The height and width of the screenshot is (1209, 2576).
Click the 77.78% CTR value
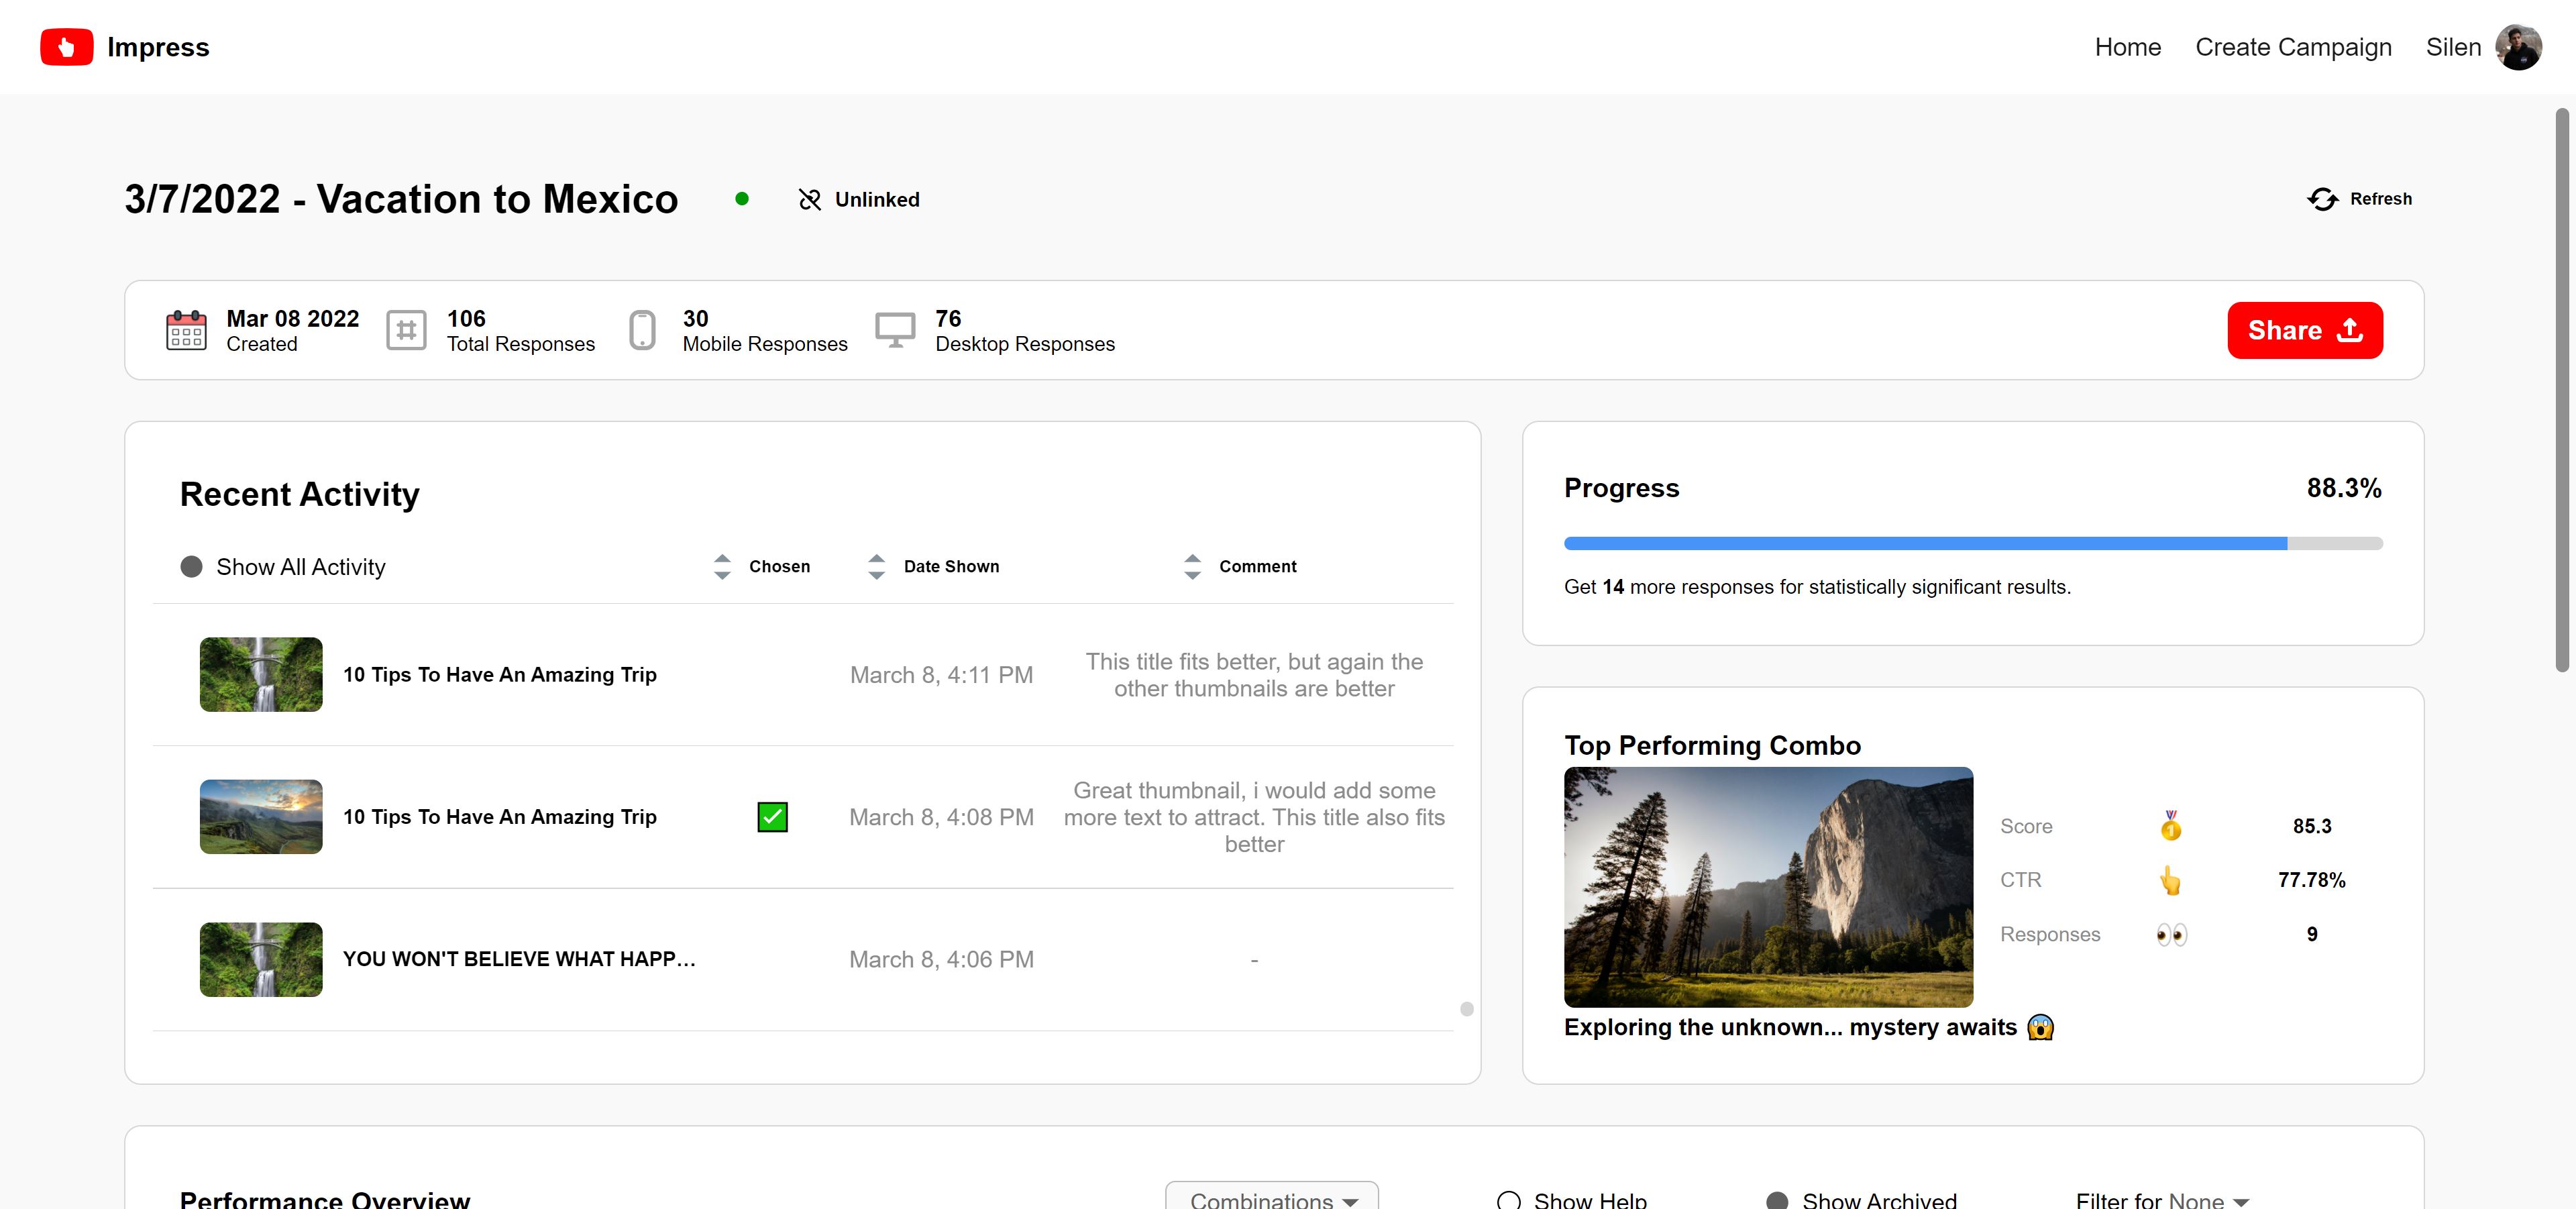(2311, 880)
